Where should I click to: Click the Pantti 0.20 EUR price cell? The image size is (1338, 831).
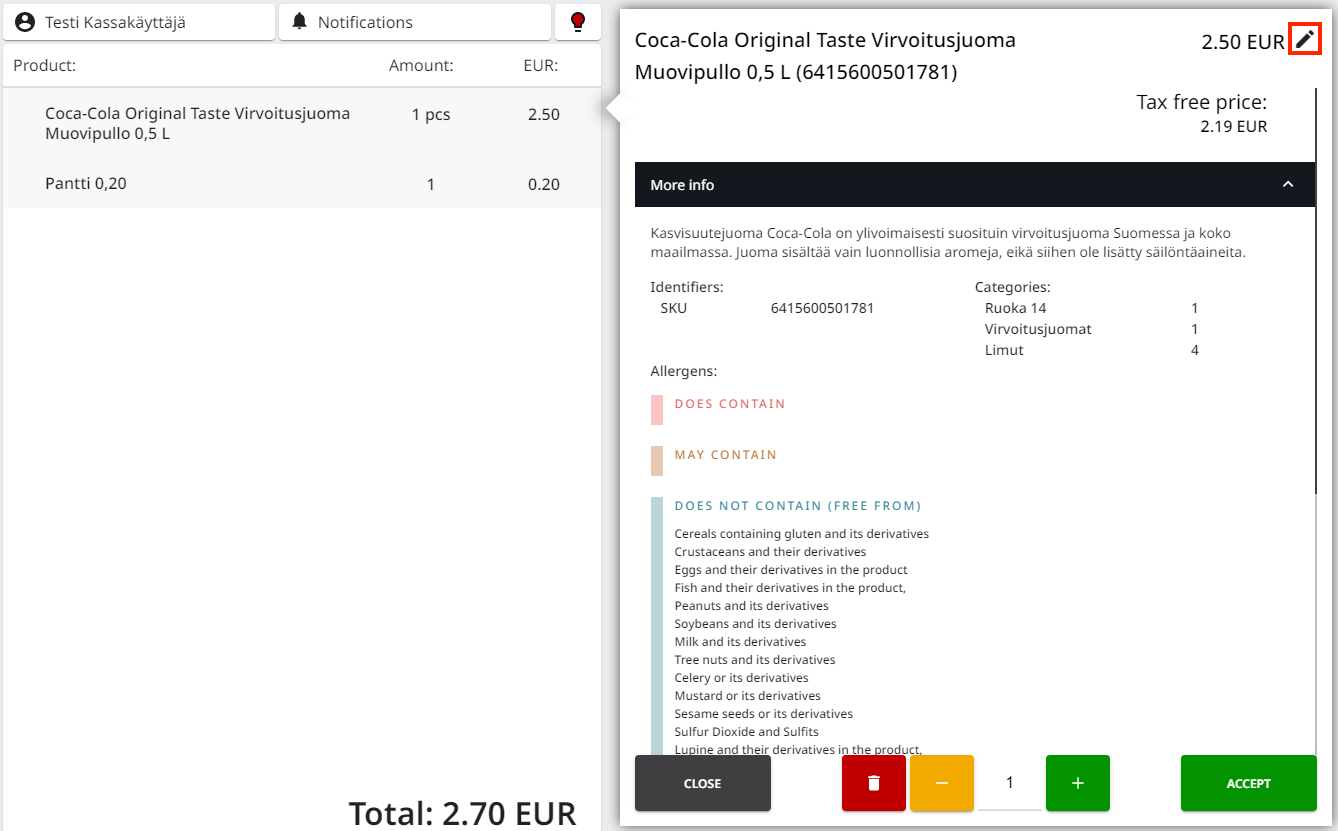544,184
